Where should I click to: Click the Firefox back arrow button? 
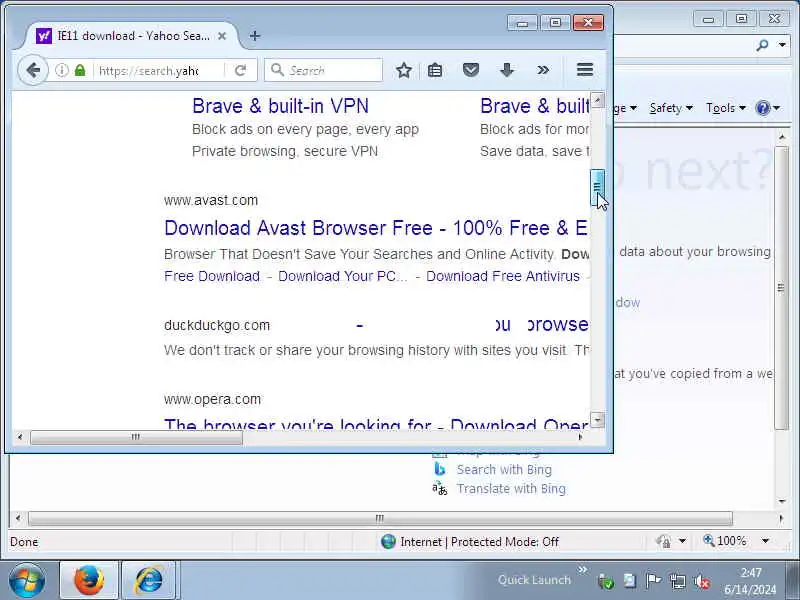click(x=33, y=70)
